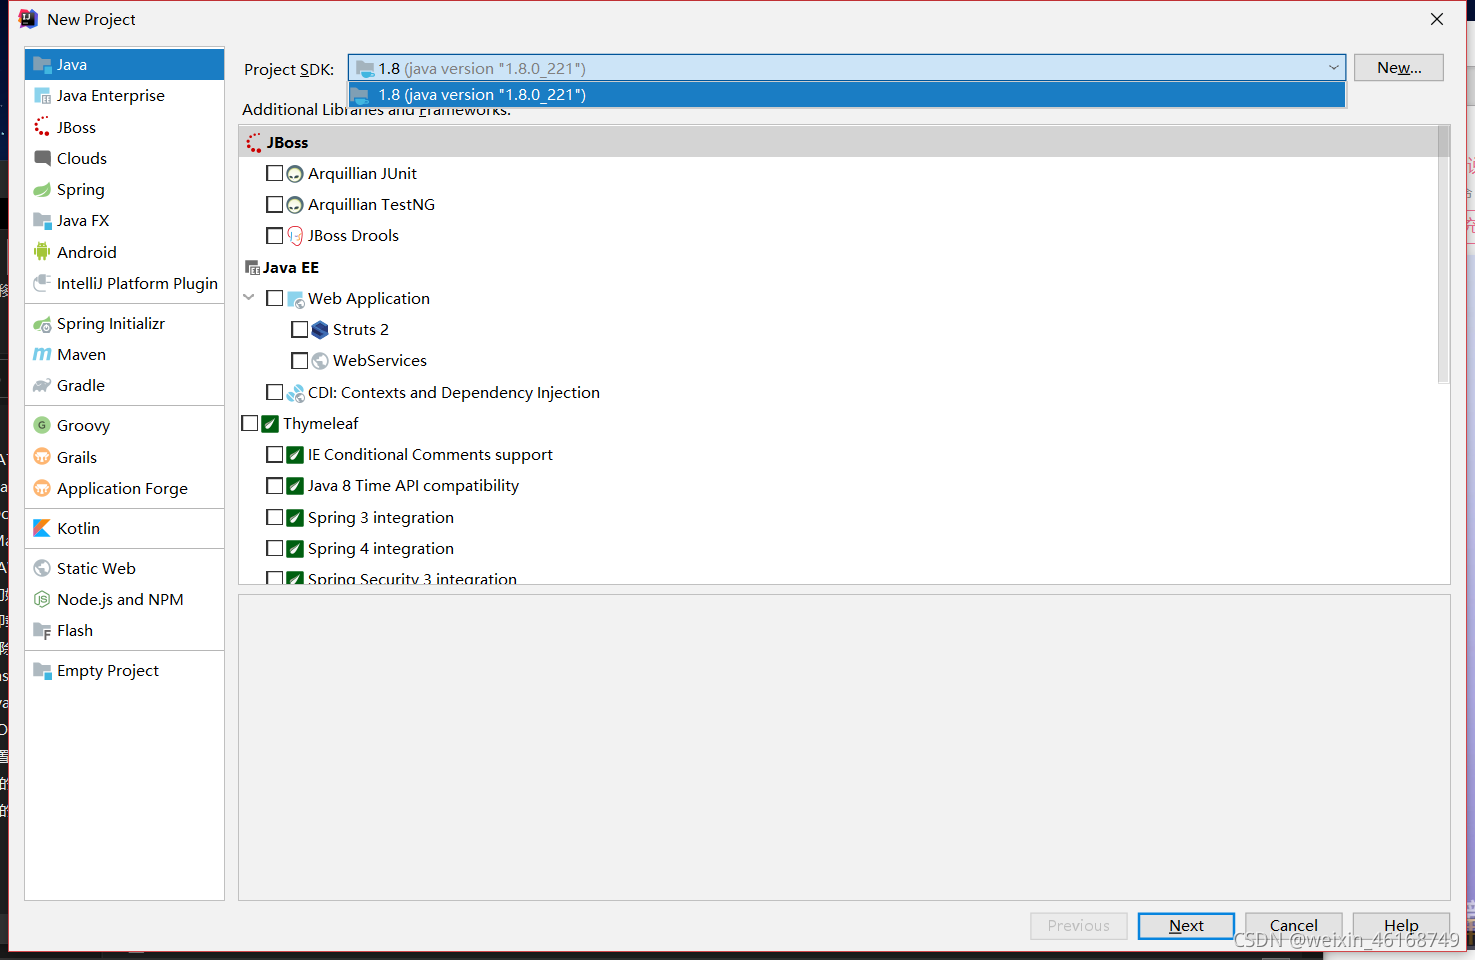Tick the IE Conditional Comments support checkbox
Viewport: 1475px width, 960px height.
275,454
